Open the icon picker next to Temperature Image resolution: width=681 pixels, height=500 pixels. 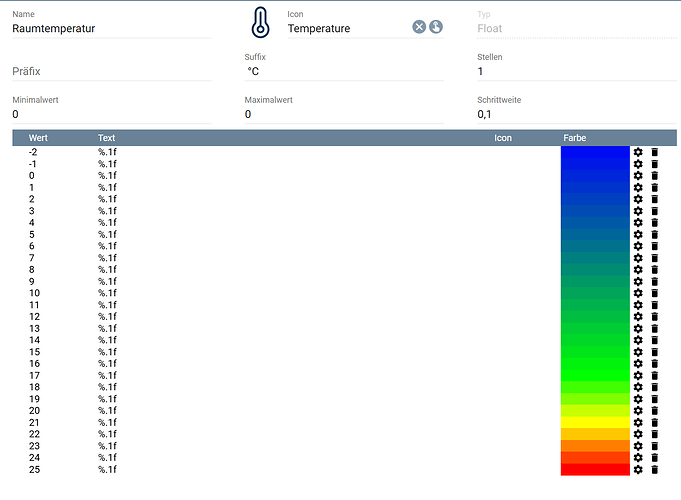(x=436, y=27)
